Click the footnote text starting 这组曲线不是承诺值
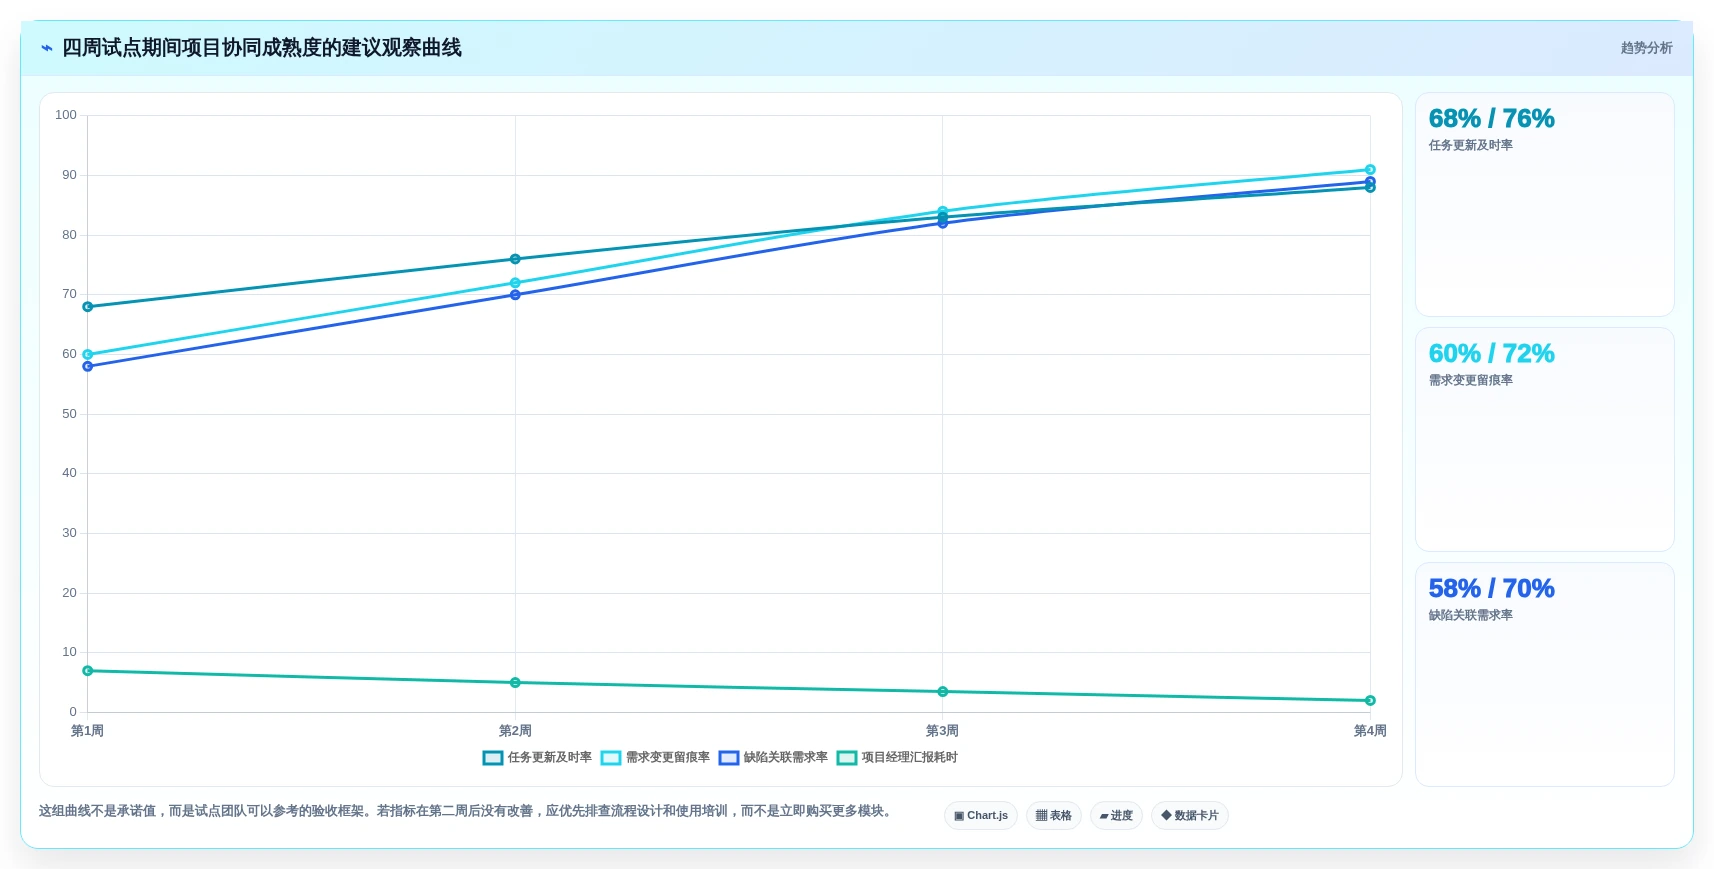The height and width of the screenshot is (869, 1714). tap(467, 811)
